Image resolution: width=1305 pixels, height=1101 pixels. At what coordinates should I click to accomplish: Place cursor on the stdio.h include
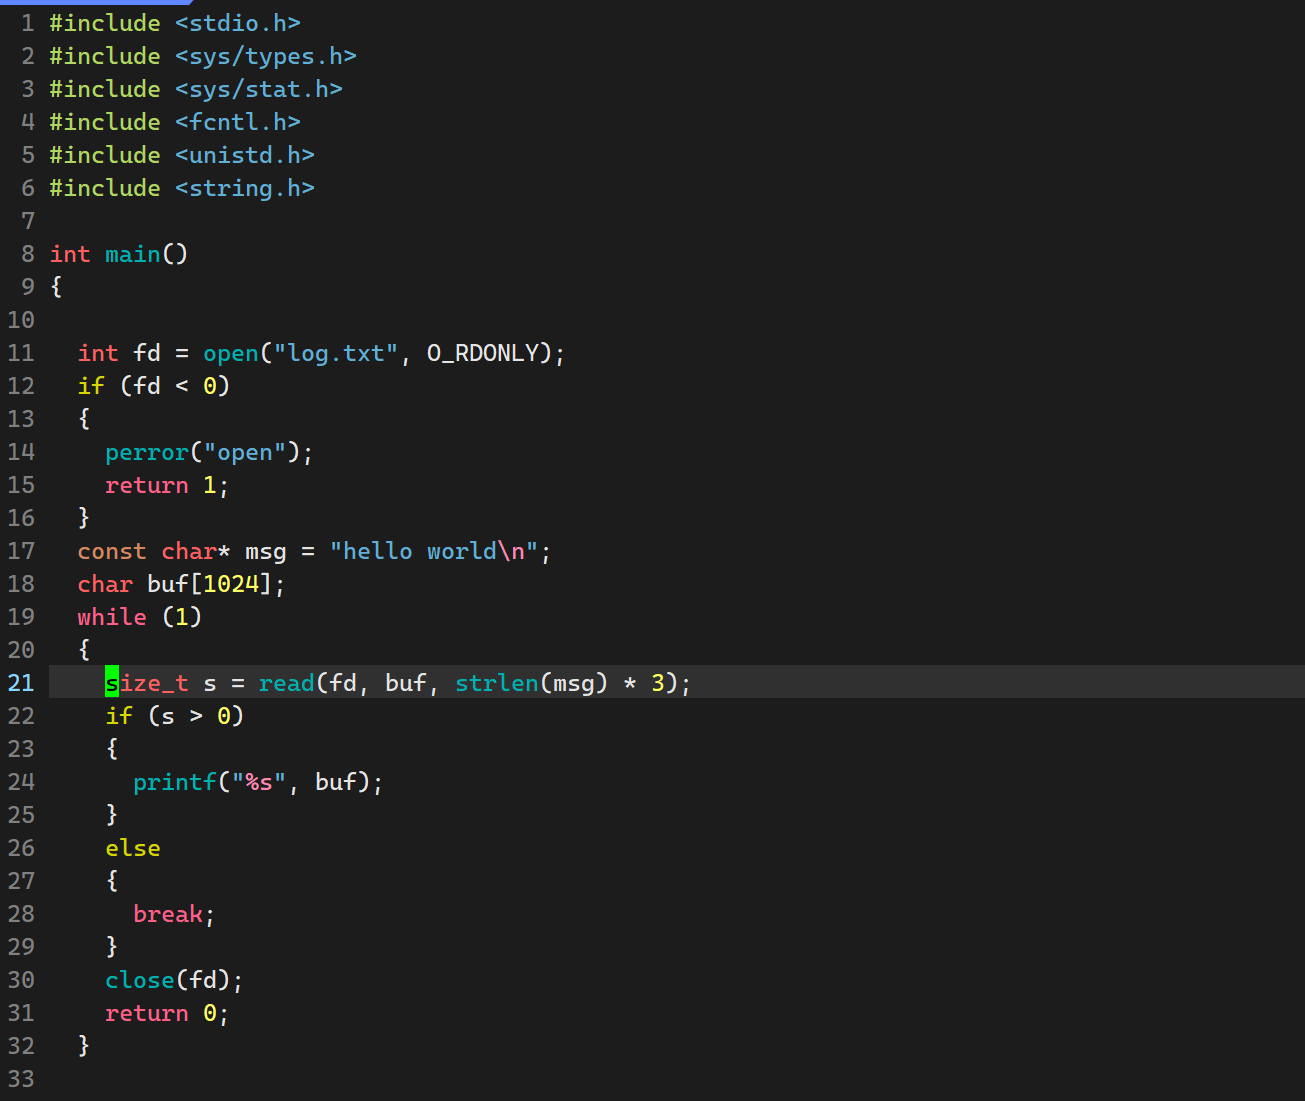tap(238, 23)
